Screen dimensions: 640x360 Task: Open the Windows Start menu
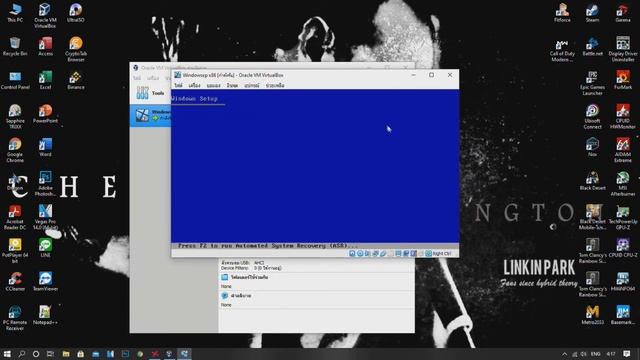pos(7,353)
